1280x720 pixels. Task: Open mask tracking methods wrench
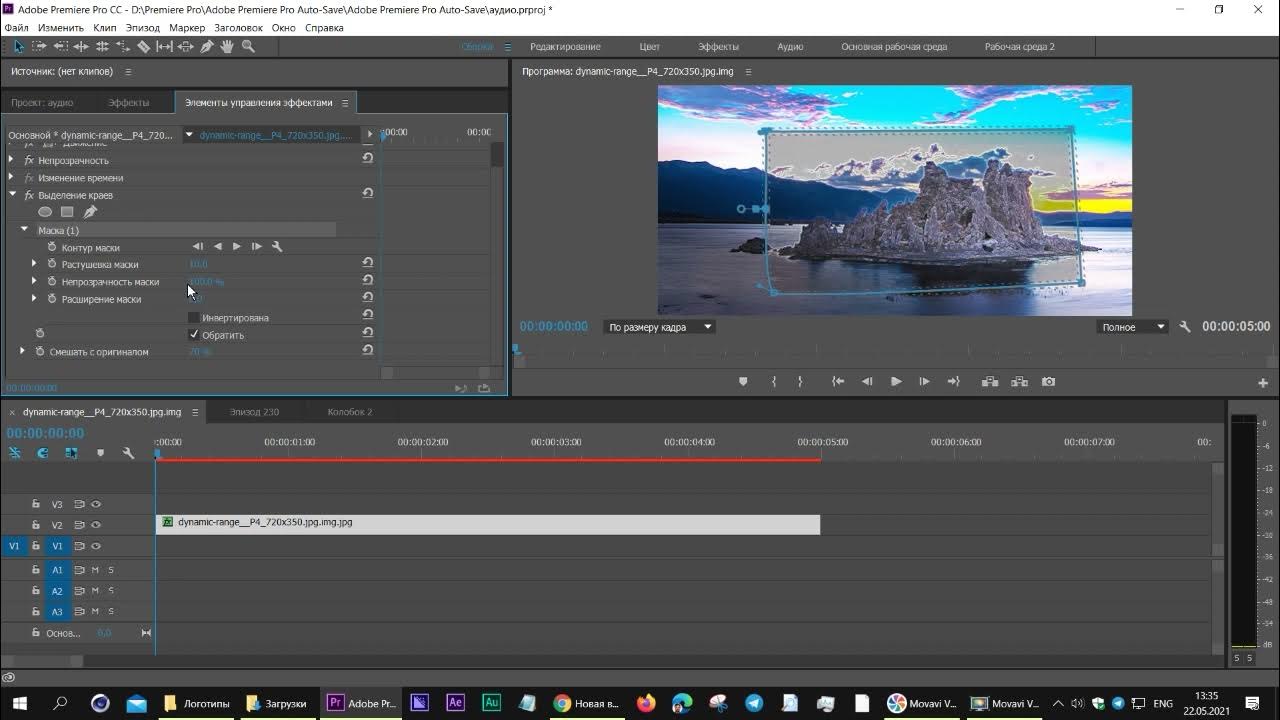pyautogui.click(x=277, y=246)
